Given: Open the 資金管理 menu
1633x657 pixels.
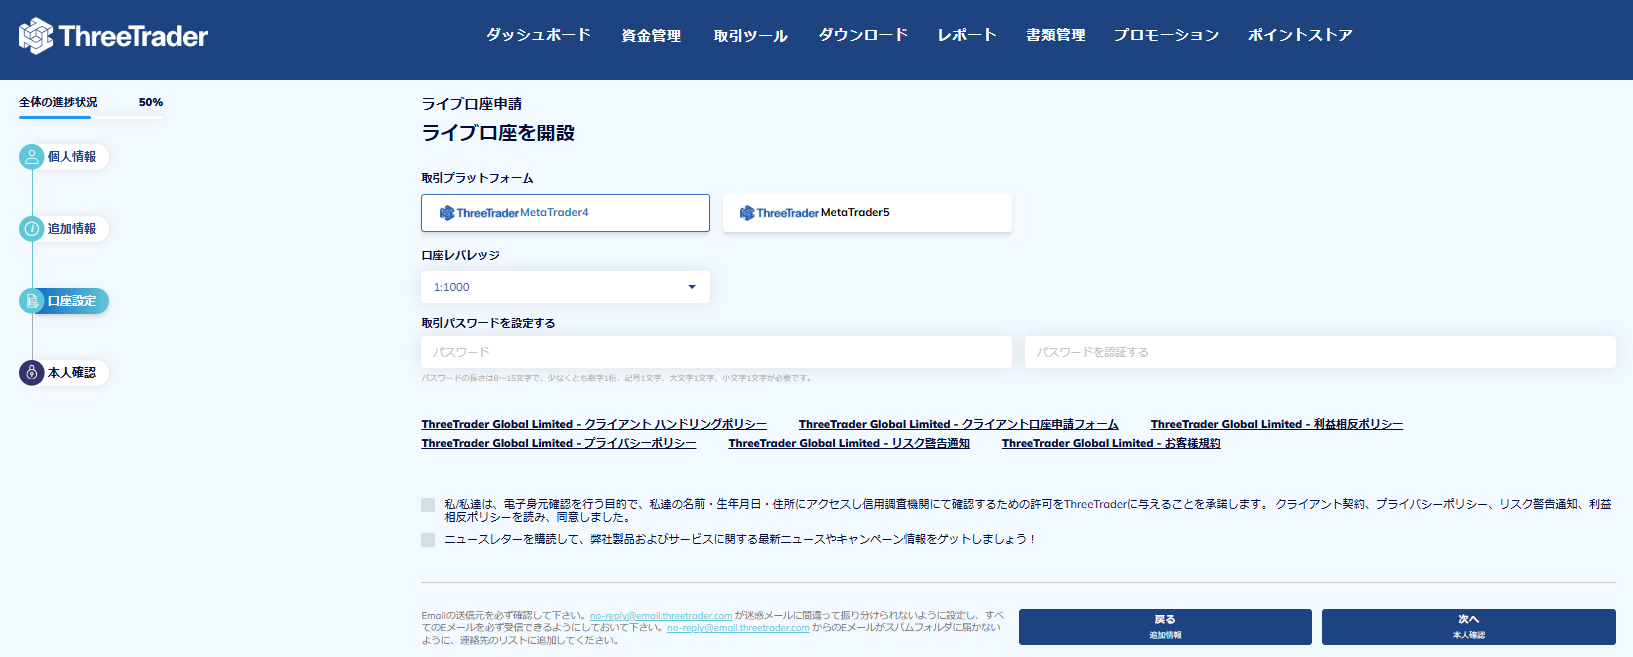Looking at the screenshot, I should coord(651,35).
